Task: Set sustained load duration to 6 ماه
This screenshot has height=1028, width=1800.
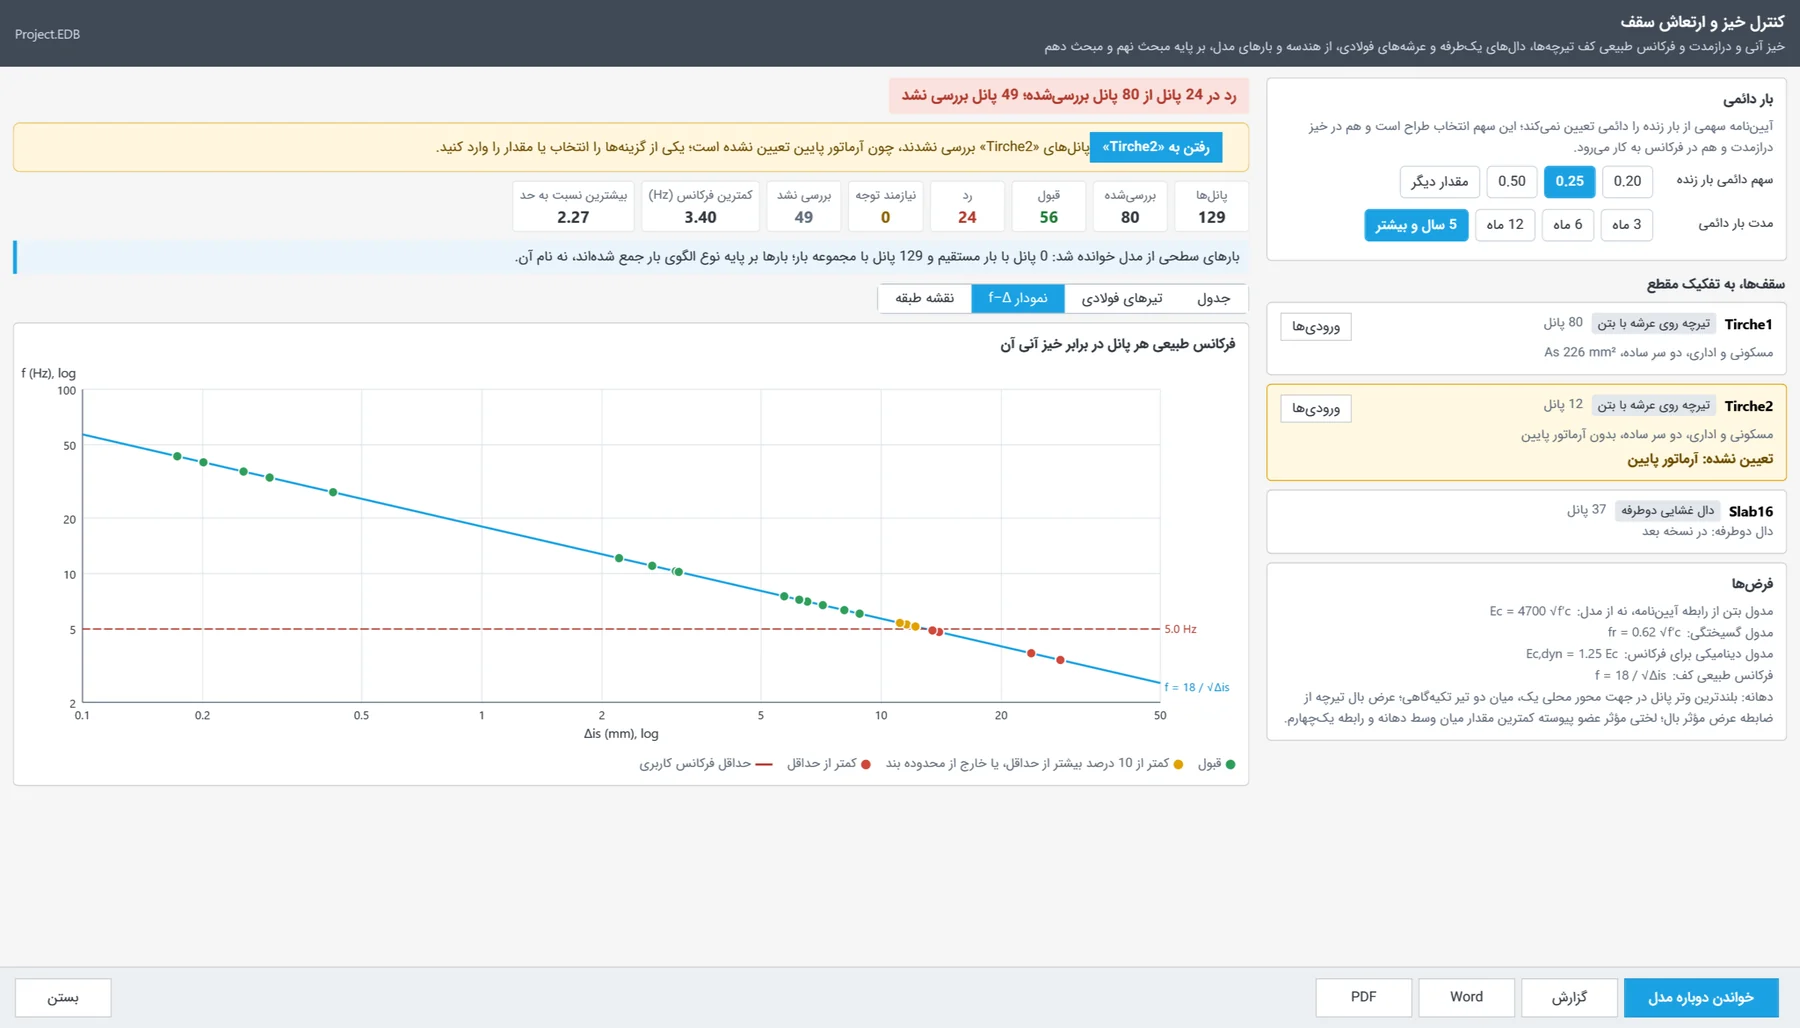Action: [x=1568, y=225]
